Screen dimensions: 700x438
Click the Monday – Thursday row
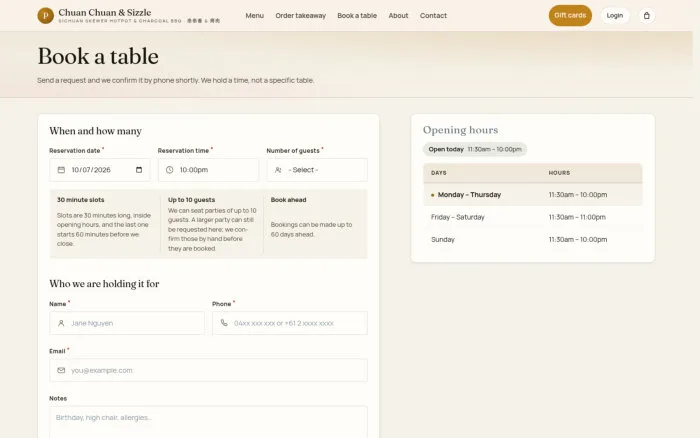click(x=533, y=195)
